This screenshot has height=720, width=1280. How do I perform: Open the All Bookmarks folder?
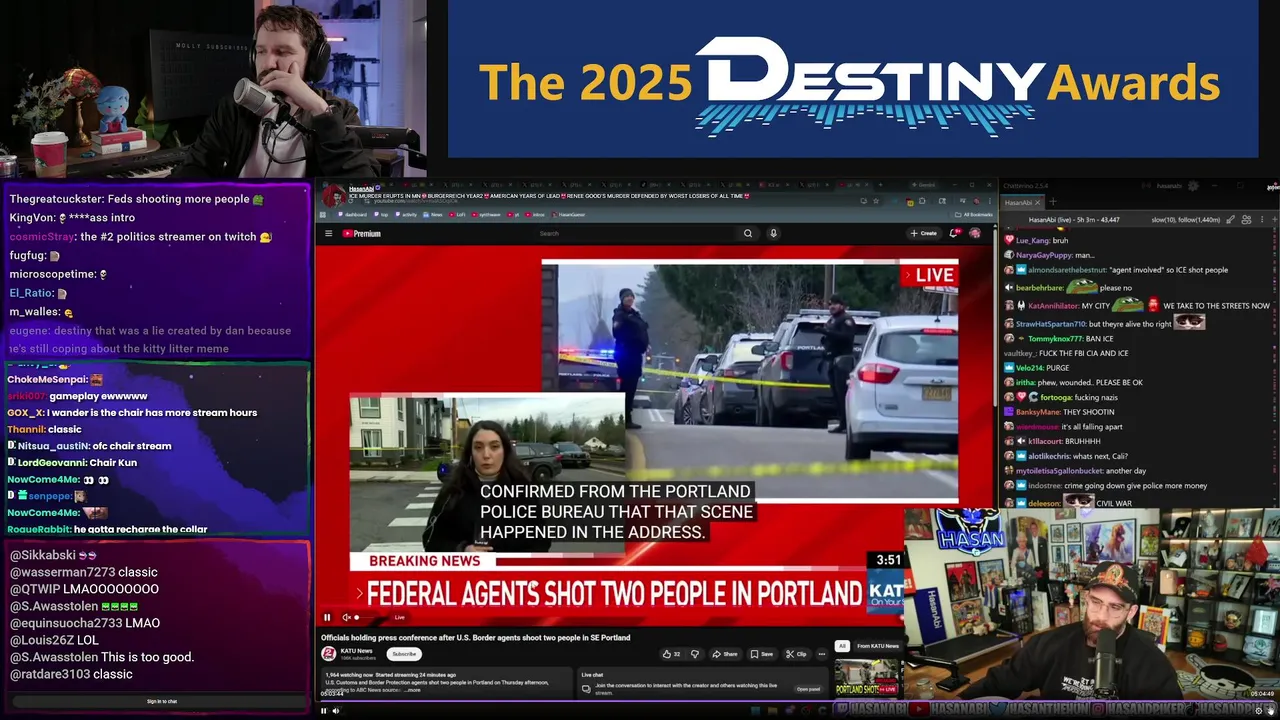pyautogui.click(x=975, y=214)
